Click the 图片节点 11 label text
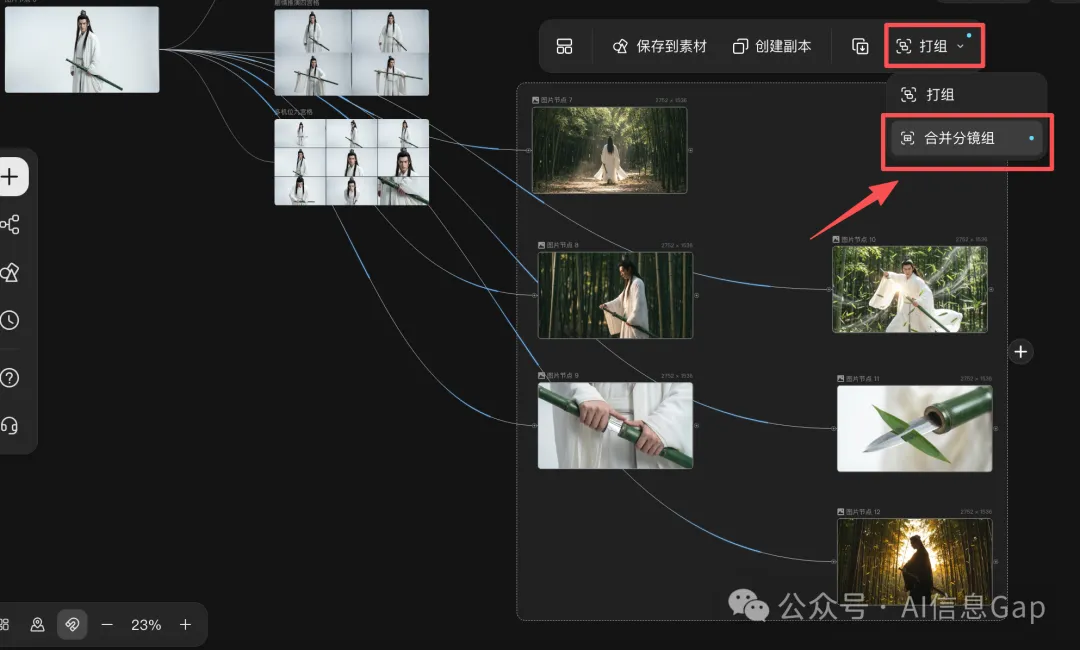Screen dimensions: 1080x650 coord(863,379)
